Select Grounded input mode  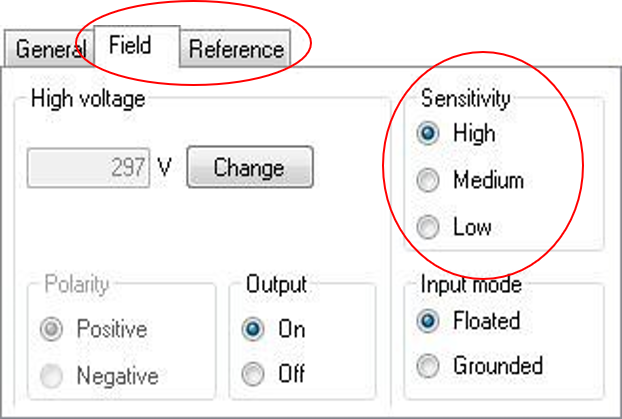click(x=429, y=366)
